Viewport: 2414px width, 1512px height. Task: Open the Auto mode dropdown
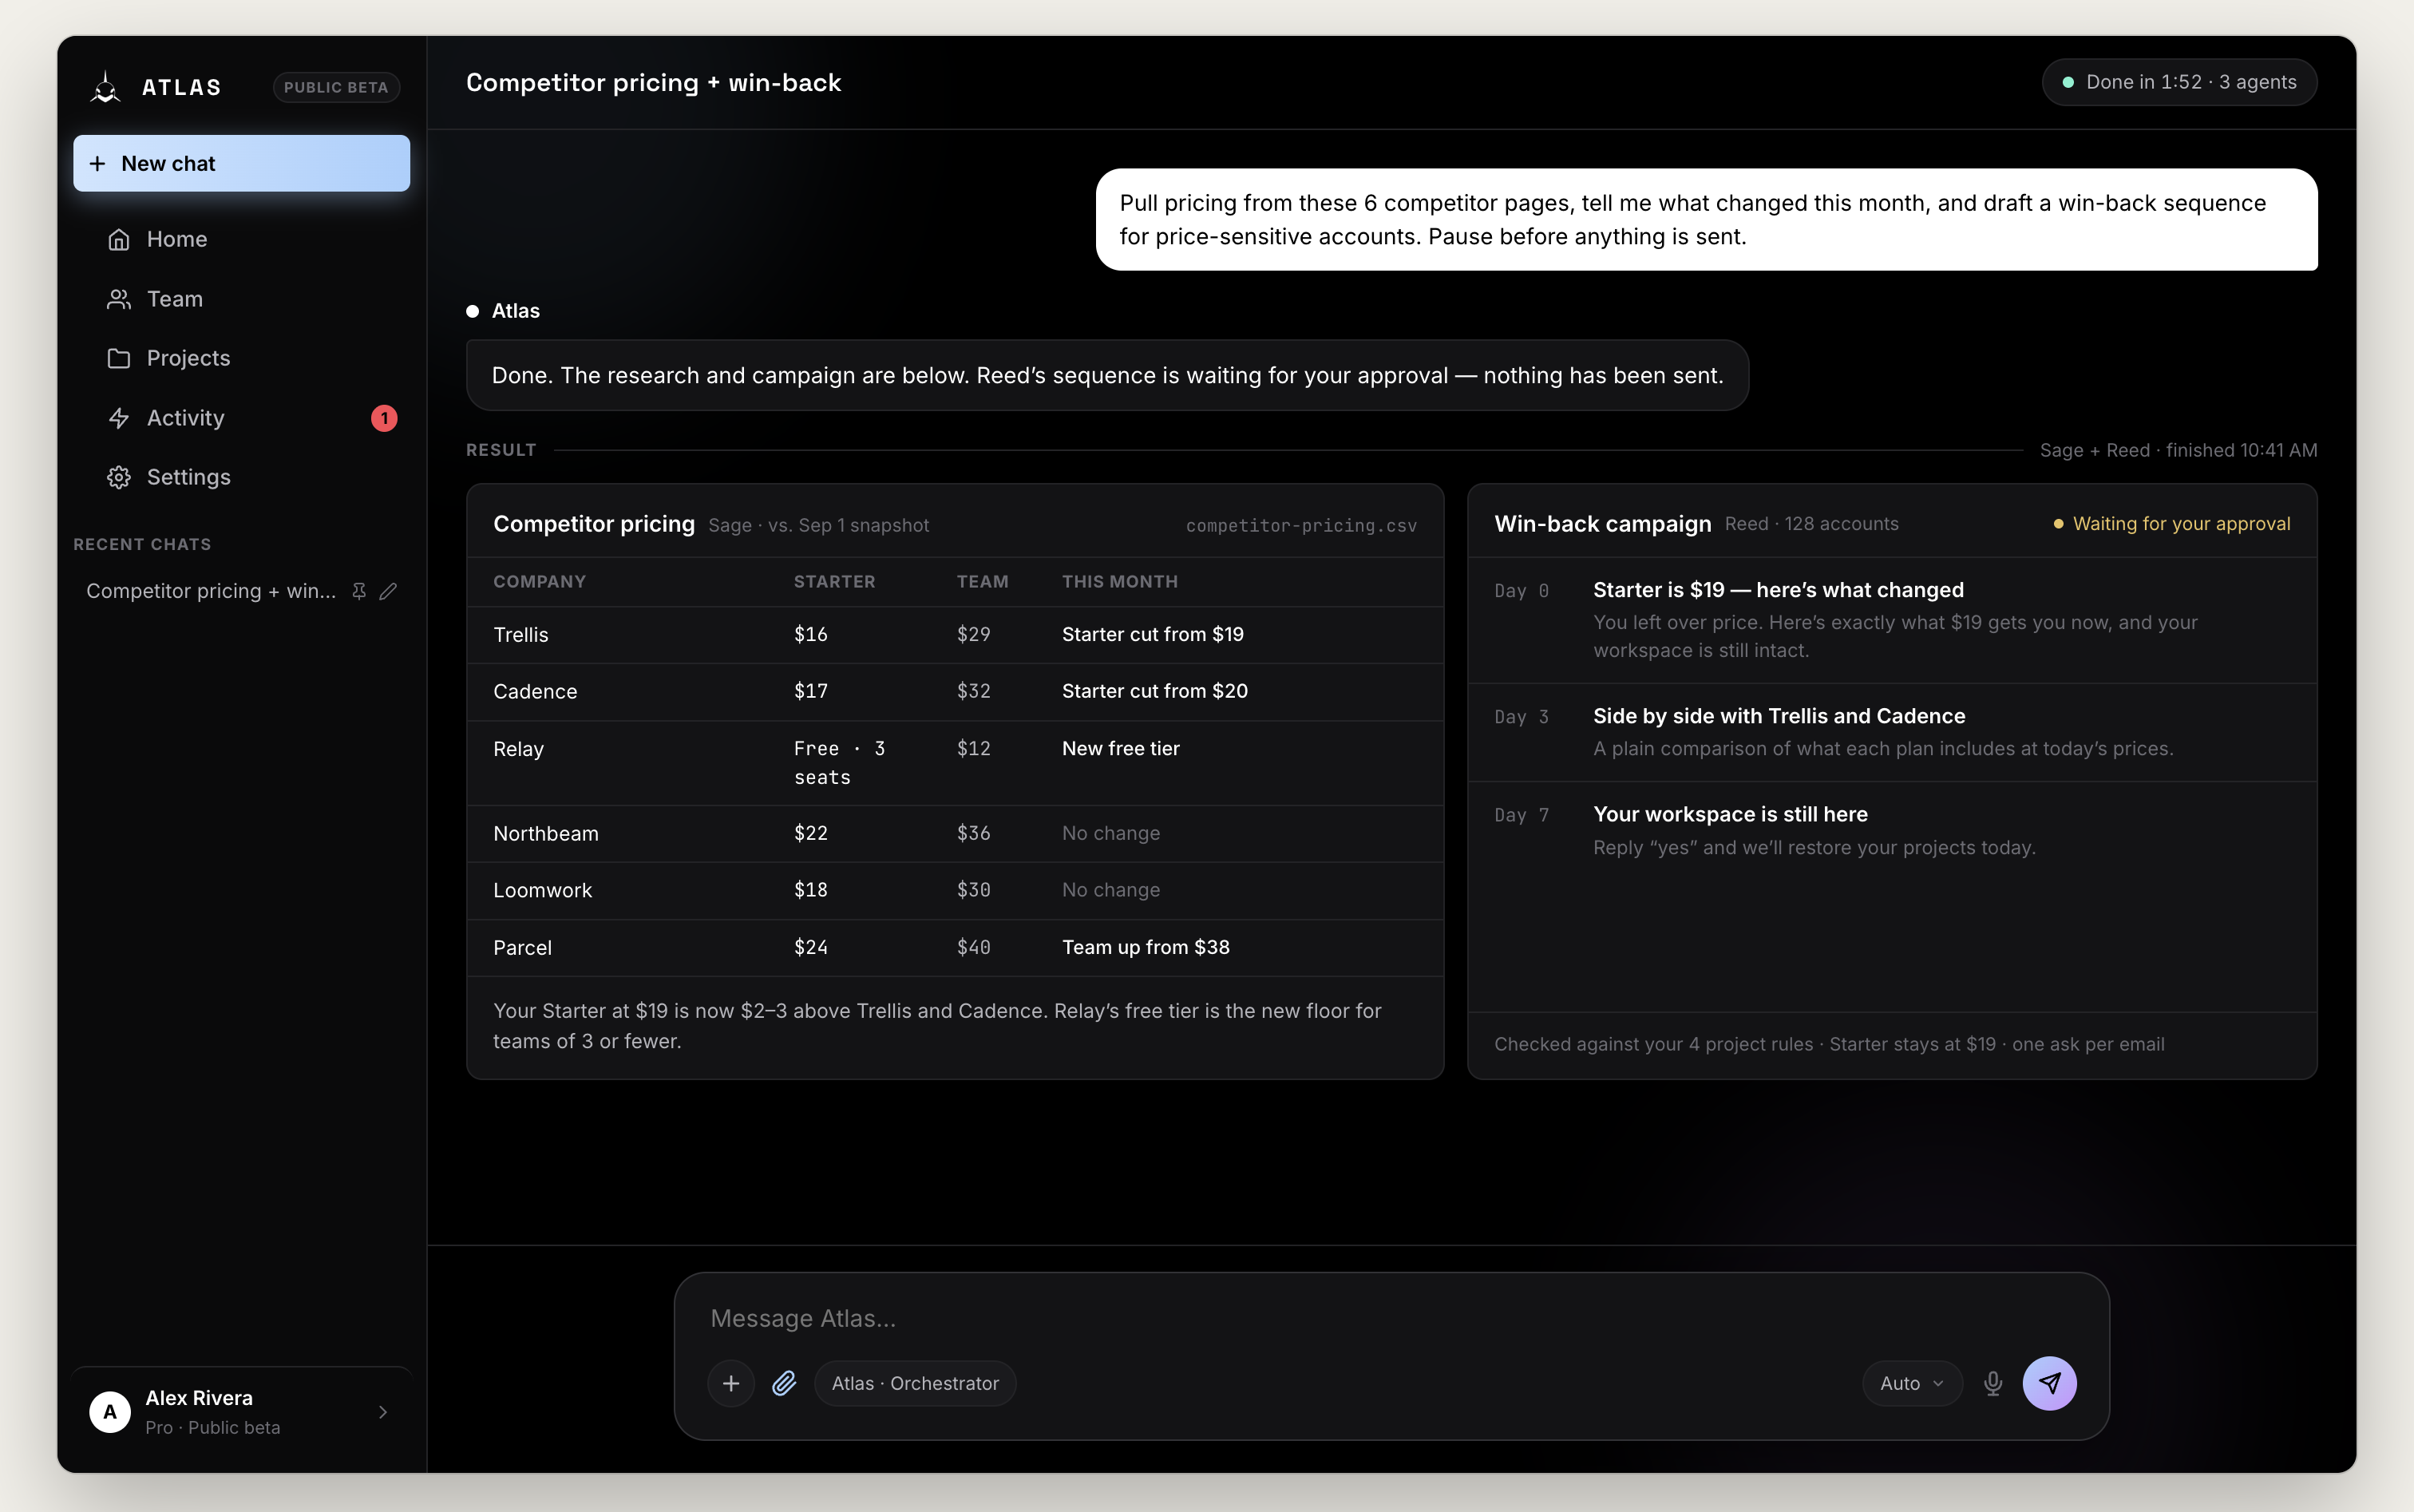1912,1383
